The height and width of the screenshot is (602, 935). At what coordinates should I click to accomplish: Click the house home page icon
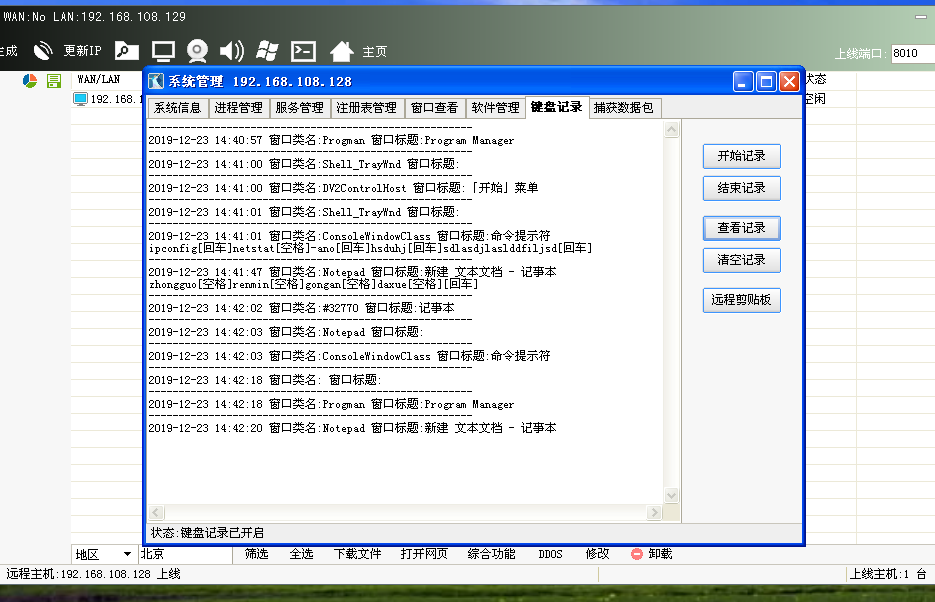(342, 52)
